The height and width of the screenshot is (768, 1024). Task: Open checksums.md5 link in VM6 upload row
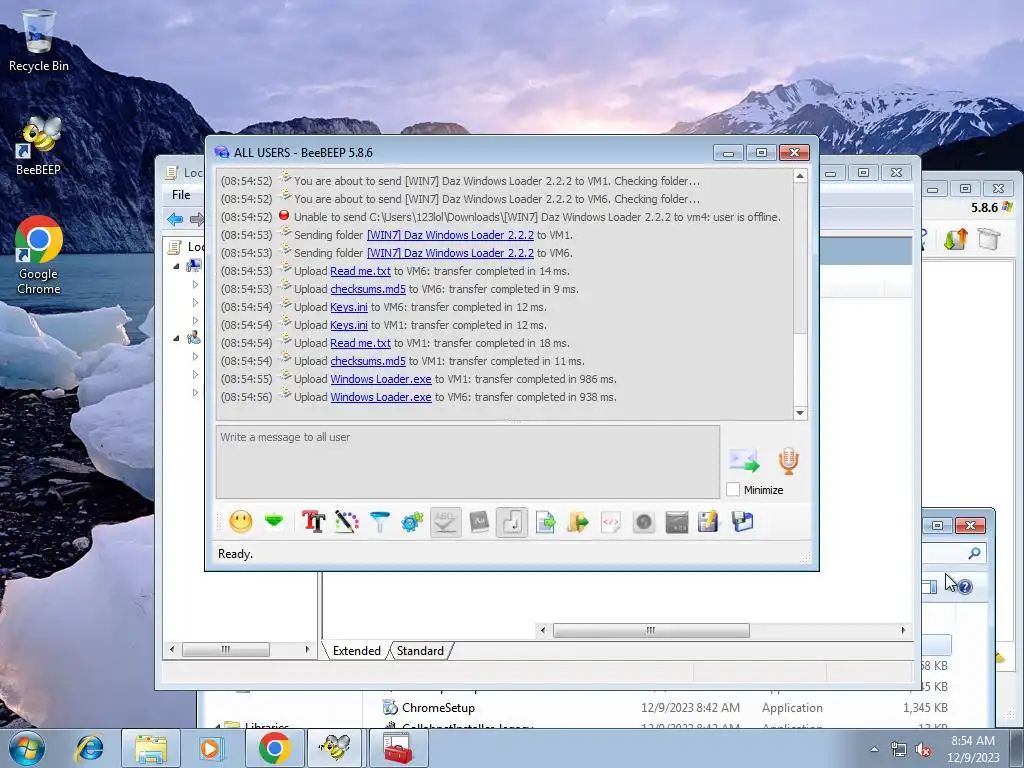pyautogui.click(x=368, y=289)
